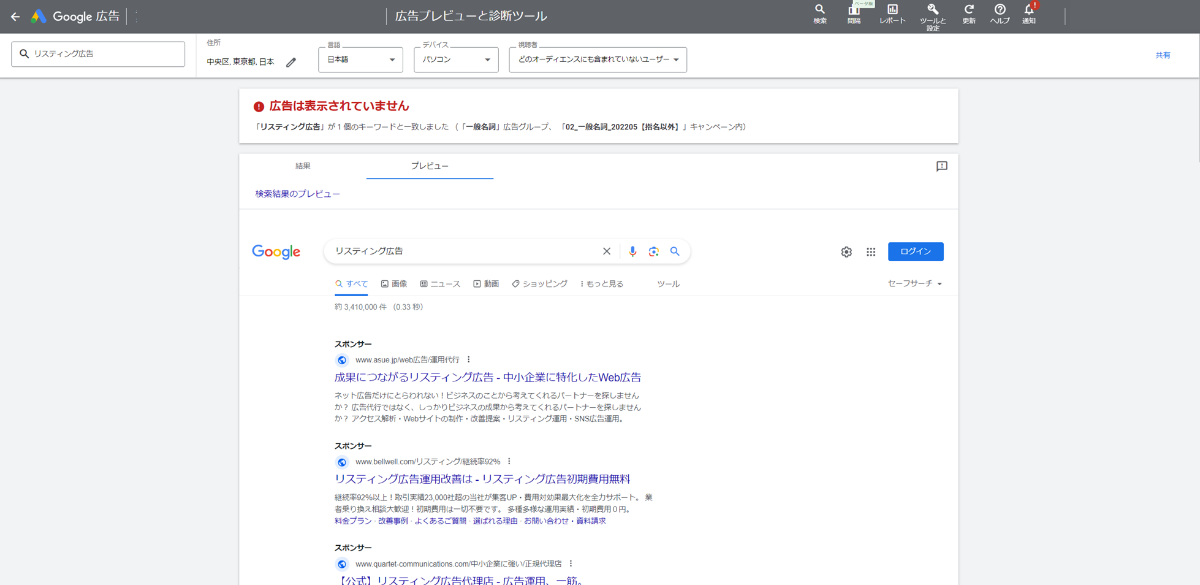
Task: Select the ニュース search tab
Action: (x=440, y=284)
